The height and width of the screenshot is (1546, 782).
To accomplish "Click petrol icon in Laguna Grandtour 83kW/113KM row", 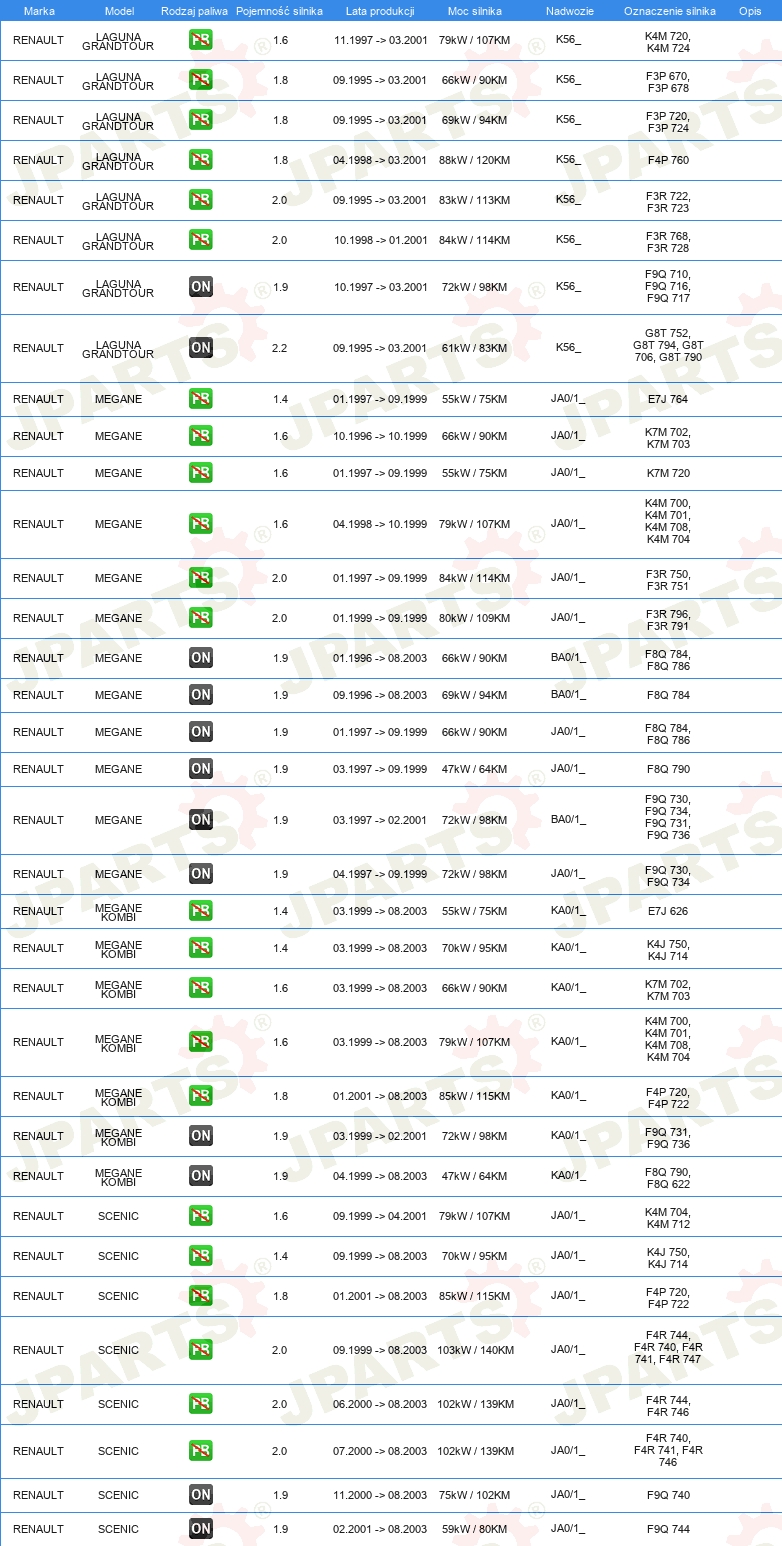I will click(200, 200).
